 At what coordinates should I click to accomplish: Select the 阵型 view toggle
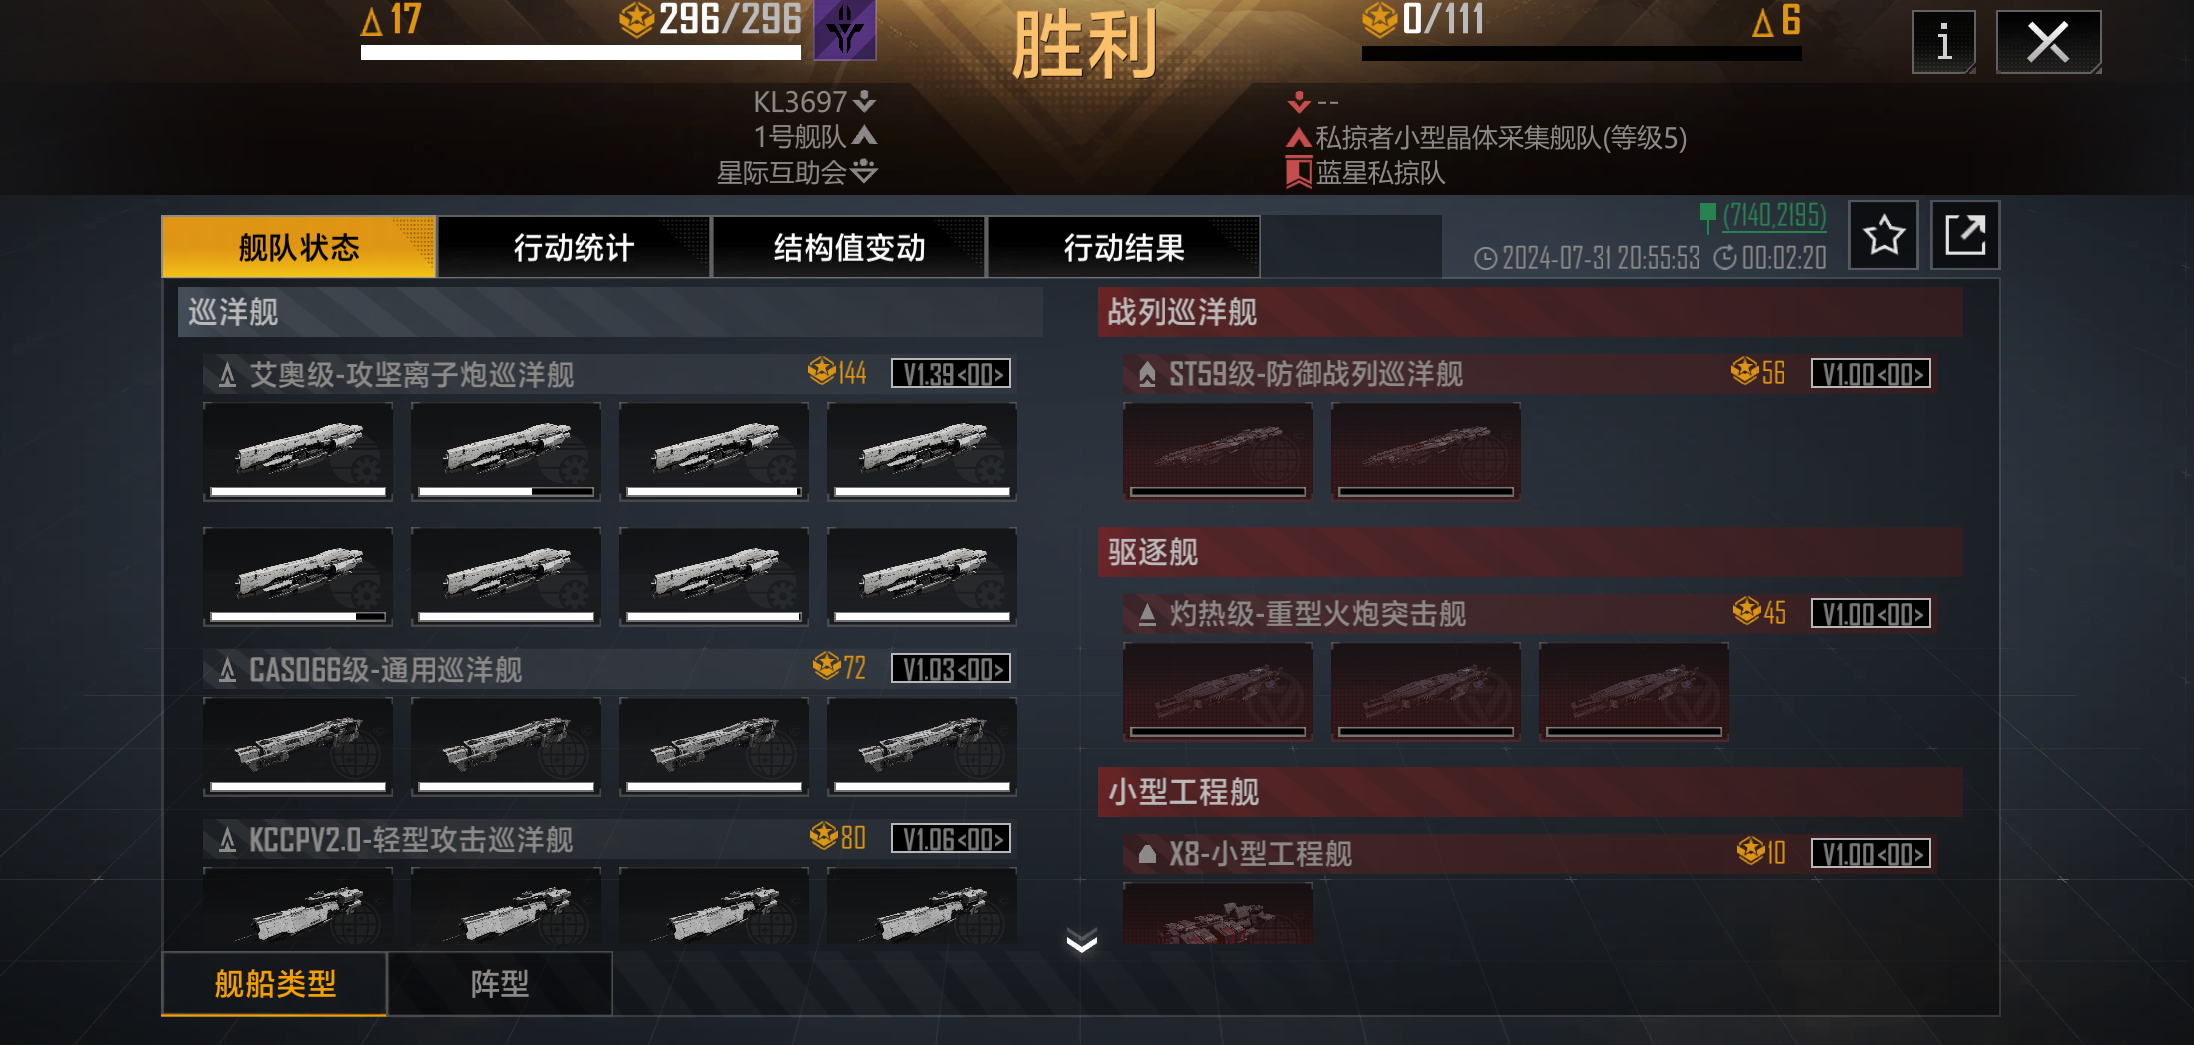(x=500, y=984)
